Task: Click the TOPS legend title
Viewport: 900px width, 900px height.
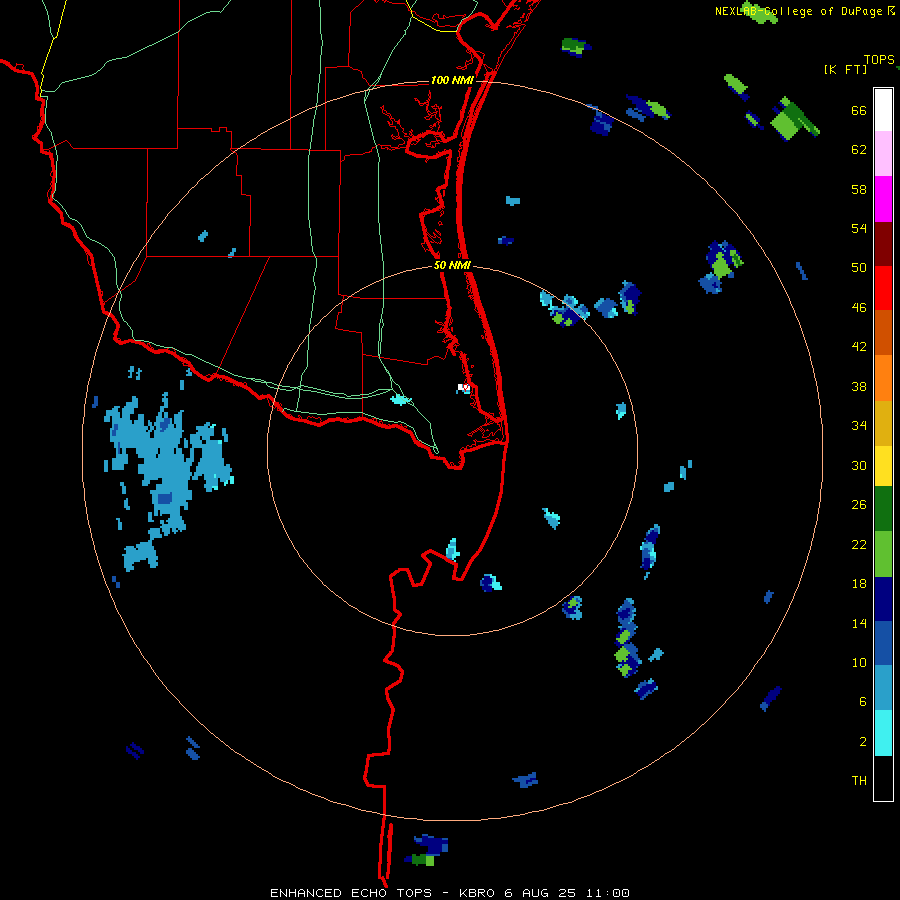Action: click(879, 60)
